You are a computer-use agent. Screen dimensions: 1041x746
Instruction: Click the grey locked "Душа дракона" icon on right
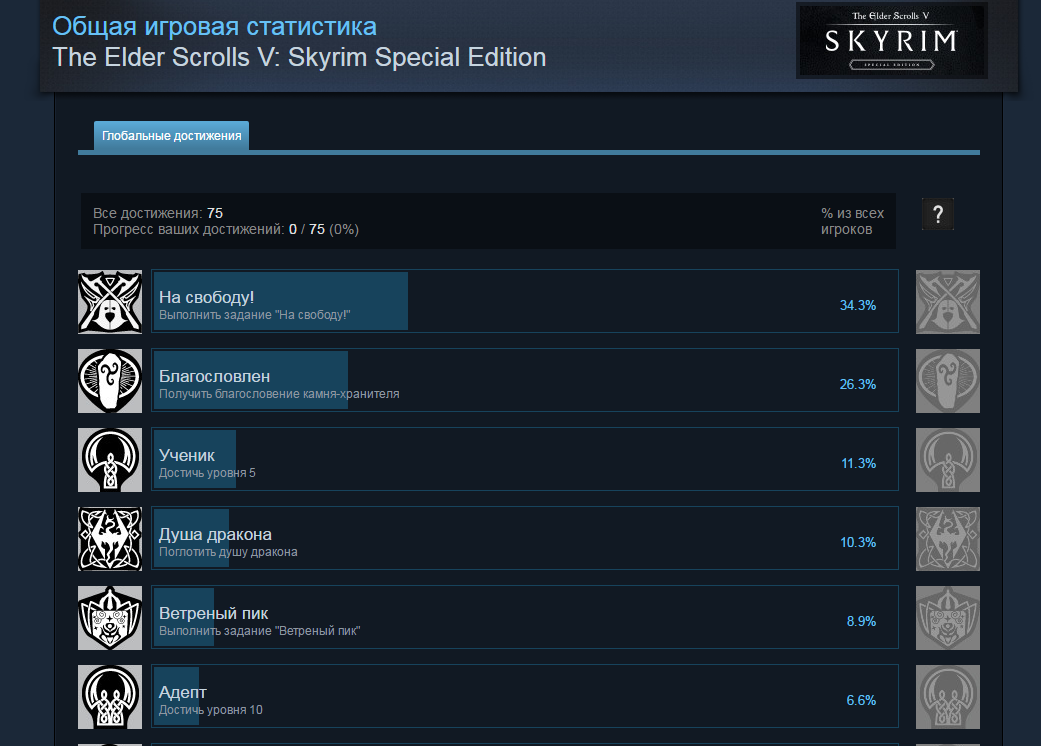click(x=947, y=538)
